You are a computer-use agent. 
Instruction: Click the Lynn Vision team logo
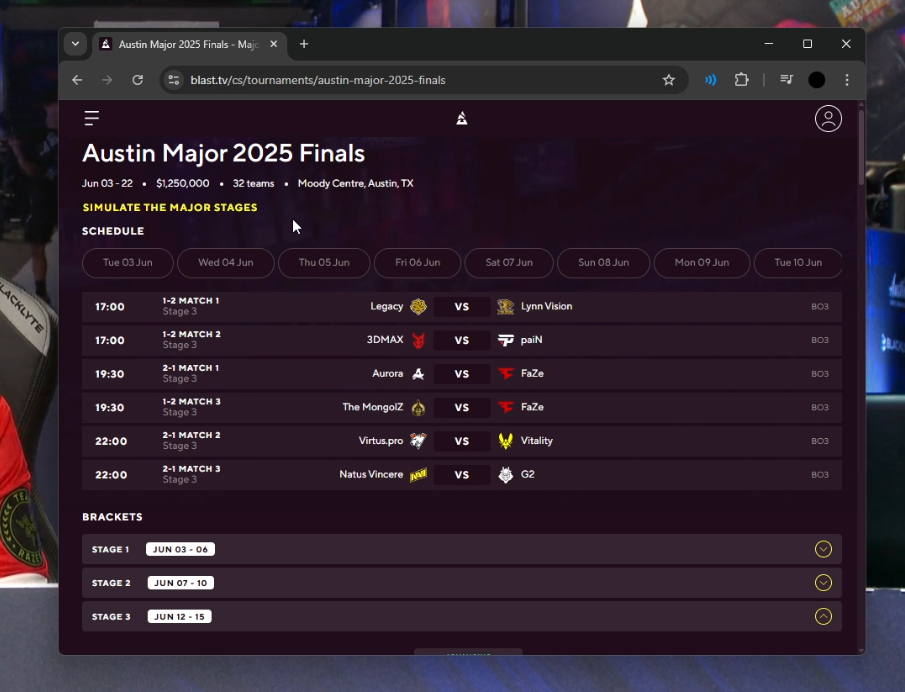506,306
